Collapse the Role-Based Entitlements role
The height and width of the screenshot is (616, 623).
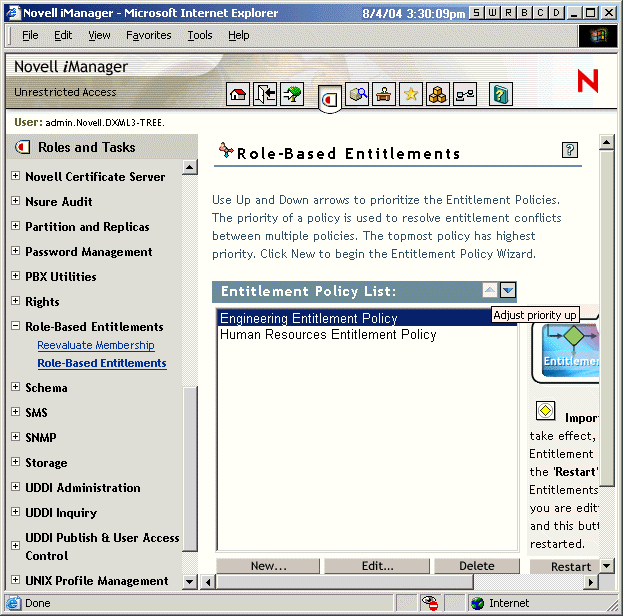(x=15, y=326)
